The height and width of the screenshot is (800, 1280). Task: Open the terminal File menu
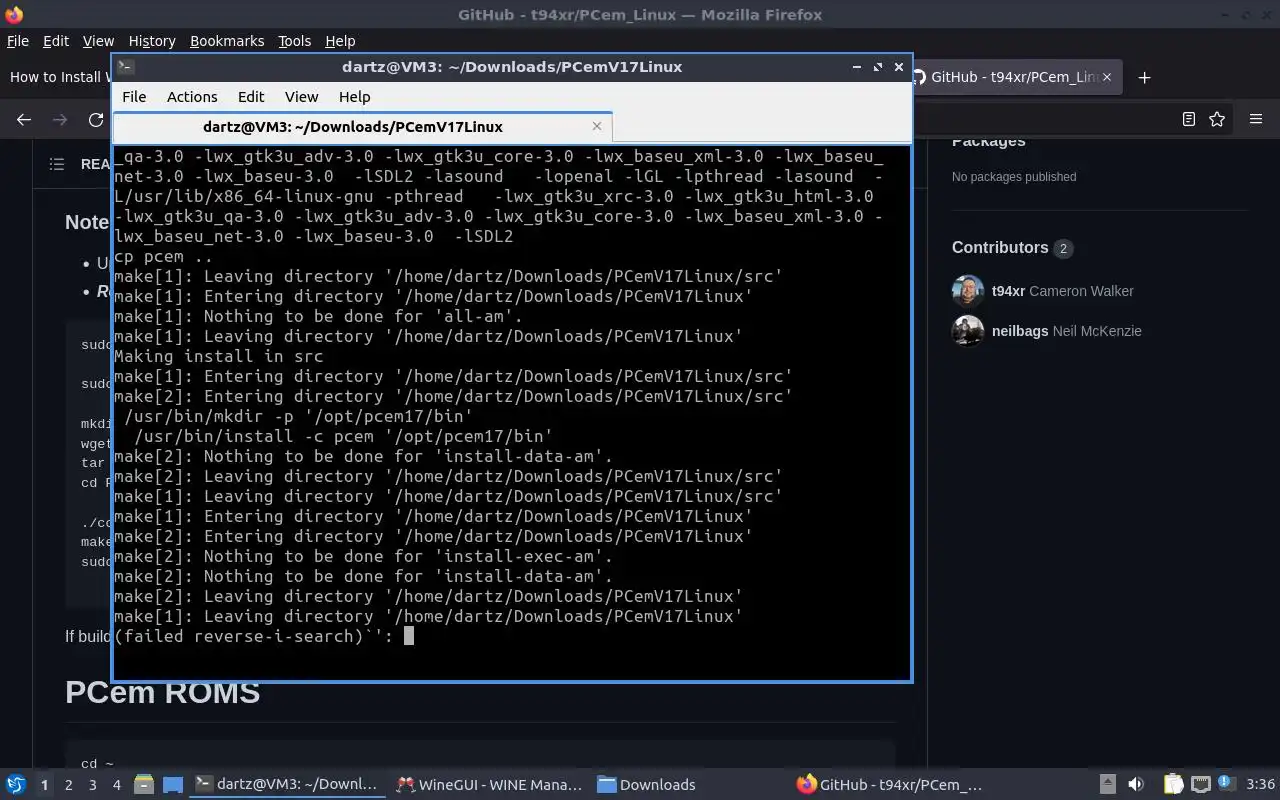[134, 97]
